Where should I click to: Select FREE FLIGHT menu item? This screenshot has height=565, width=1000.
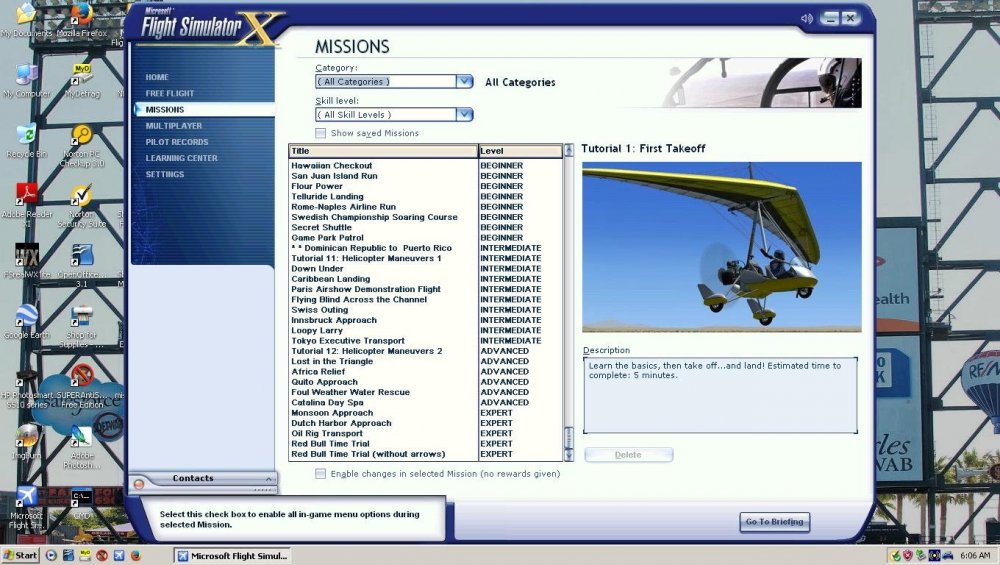pyautogui.click(x=170, y=93)
